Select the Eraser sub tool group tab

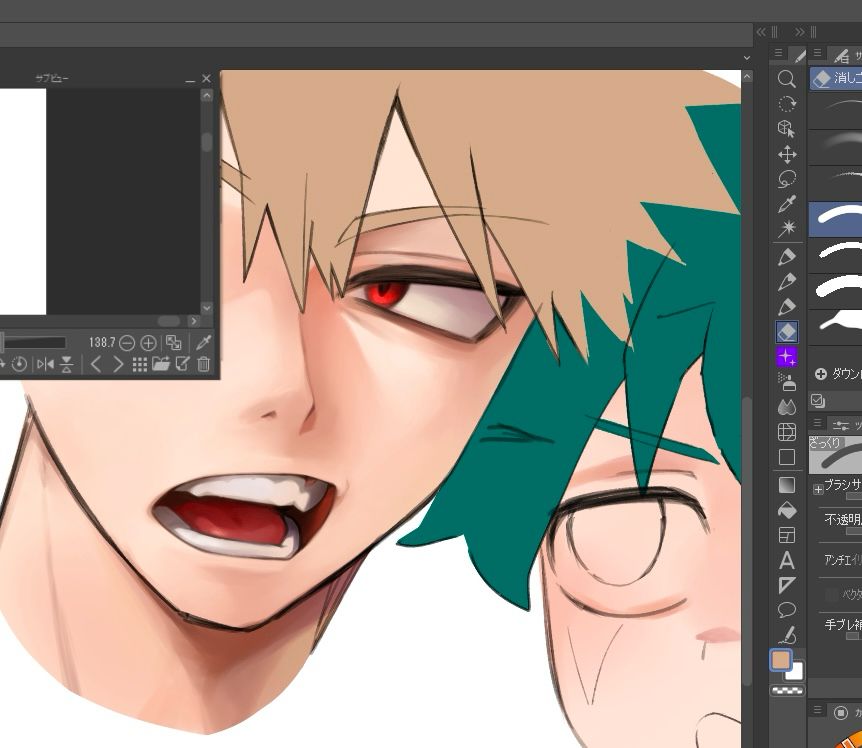(836, 78)
